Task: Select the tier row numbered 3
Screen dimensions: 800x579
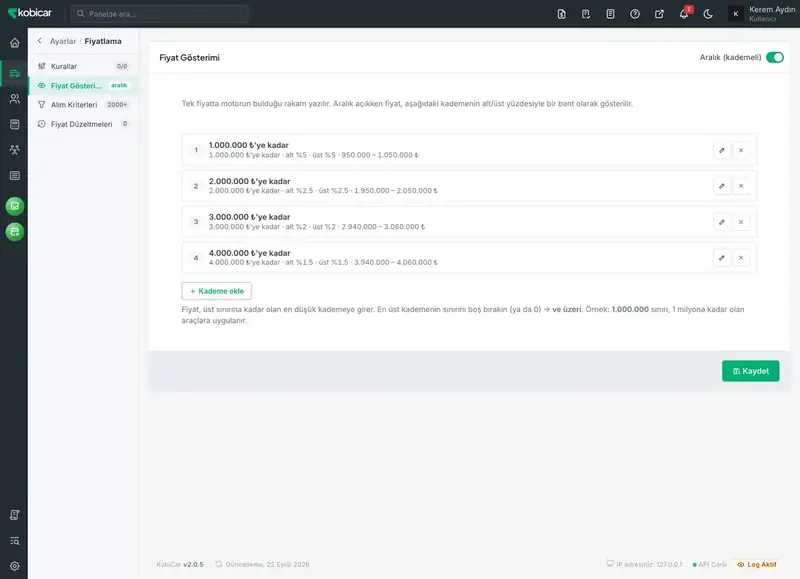Action: coord(469,222)
